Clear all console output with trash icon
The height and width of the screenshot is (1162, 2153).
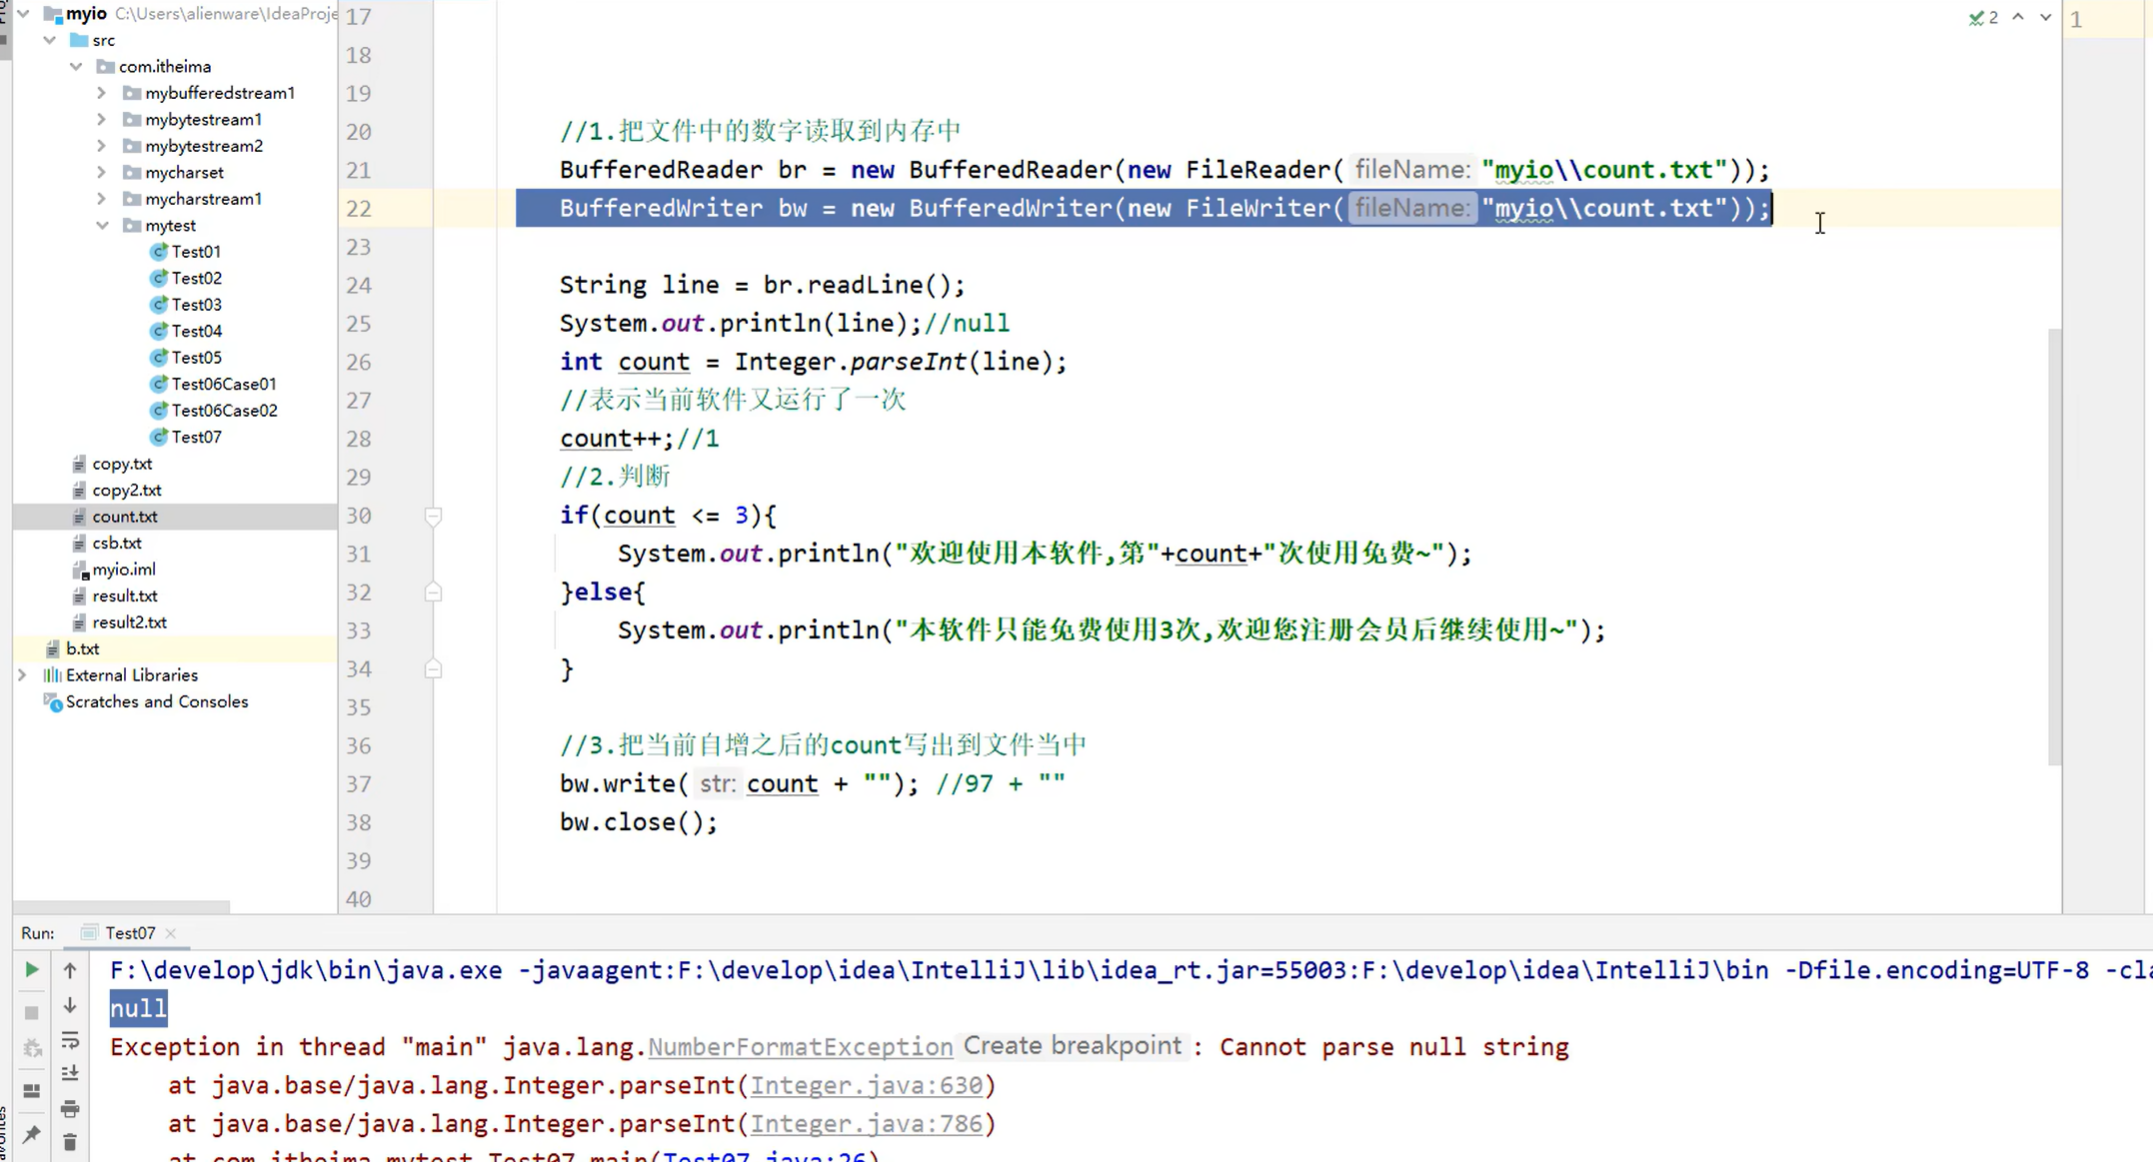[x=69, y=1142]
